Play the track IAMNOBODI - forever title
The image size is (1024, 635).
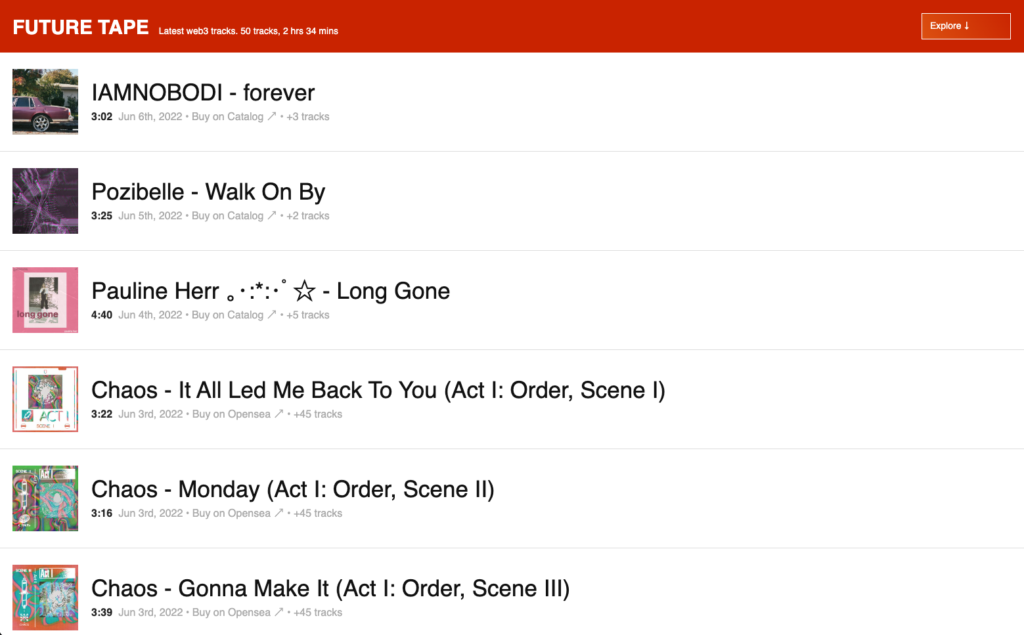(x=203, y=93)
